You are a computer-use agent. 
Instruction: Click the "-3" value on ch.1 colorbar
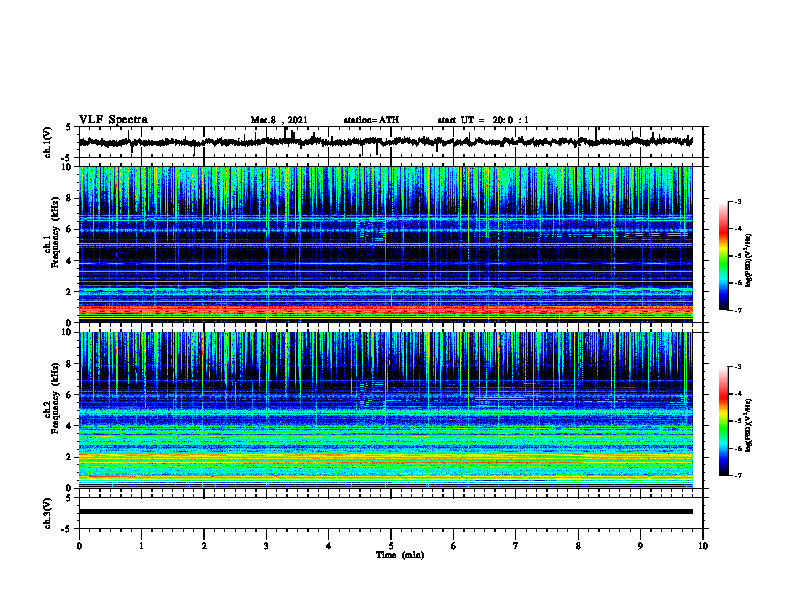click(737, 201)
